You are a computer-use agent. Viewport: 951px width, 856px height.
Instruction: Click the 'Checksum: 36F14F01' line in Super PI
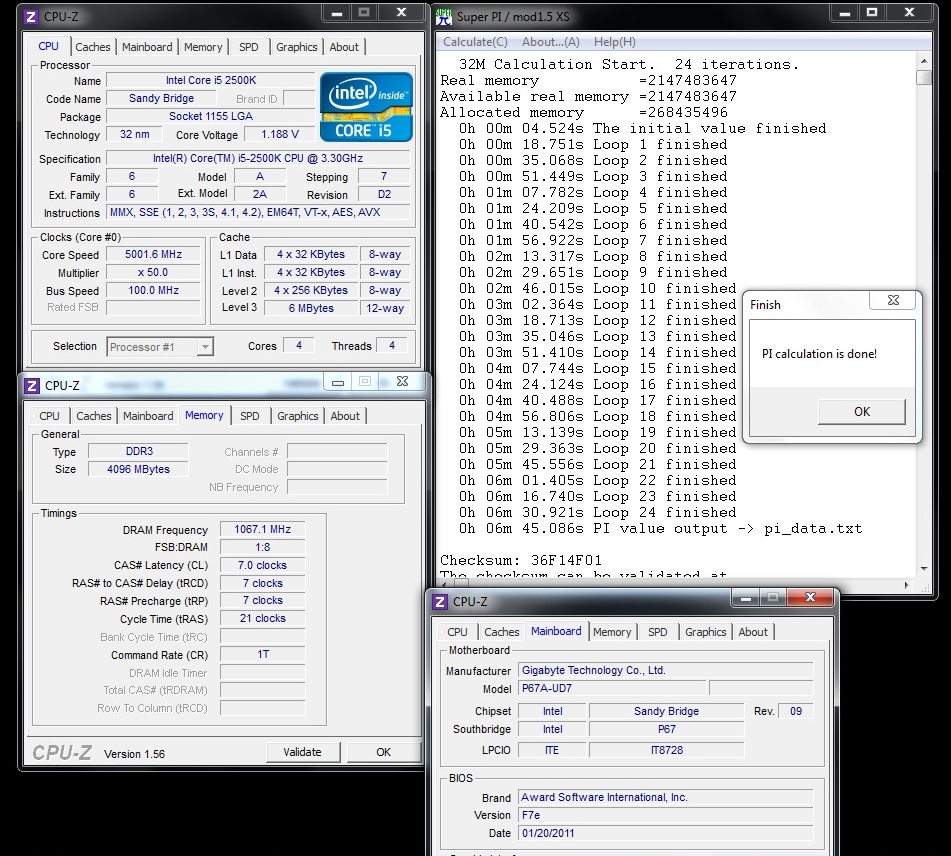(x=520, y=560)
